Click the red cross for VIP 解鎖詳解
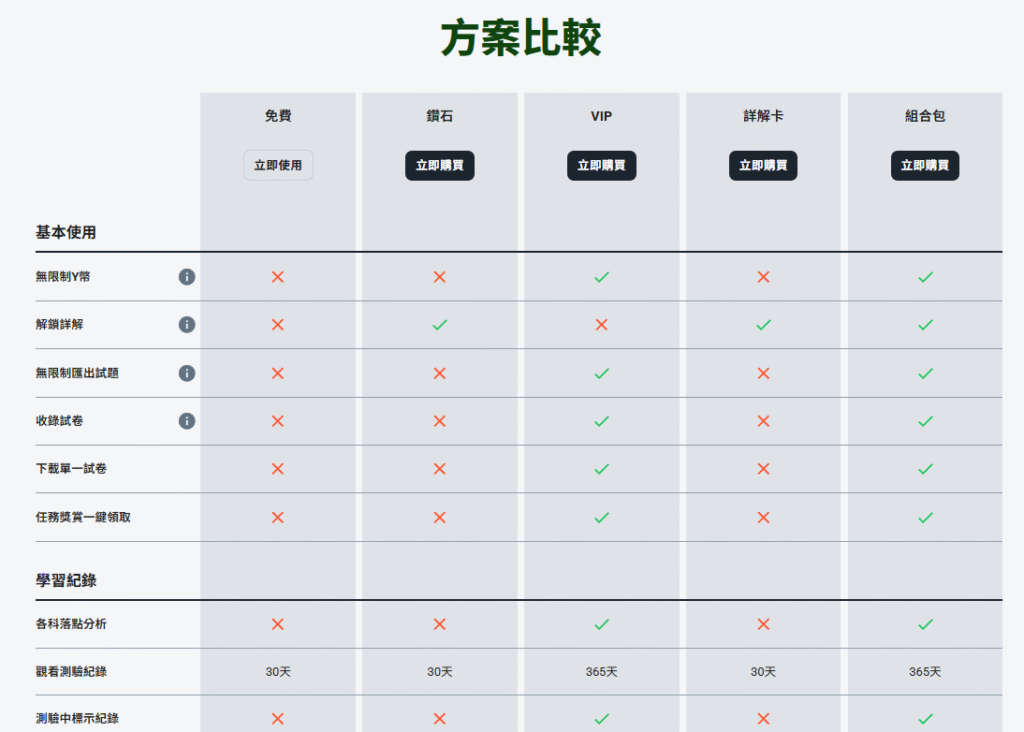 pyautogui.click(x=601, y=325)
